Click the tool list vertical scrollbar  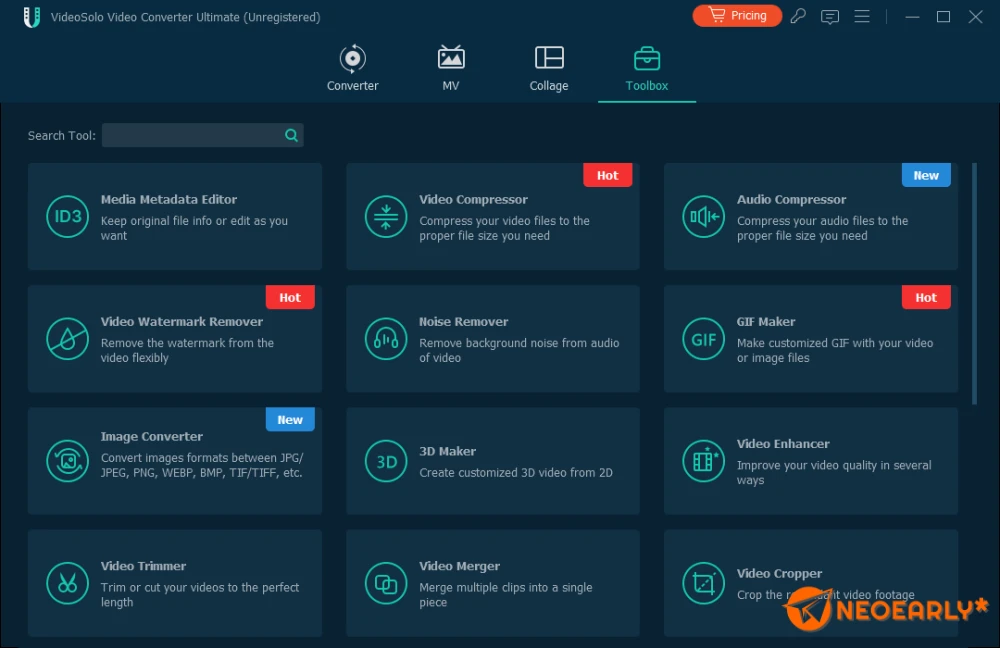974,283
